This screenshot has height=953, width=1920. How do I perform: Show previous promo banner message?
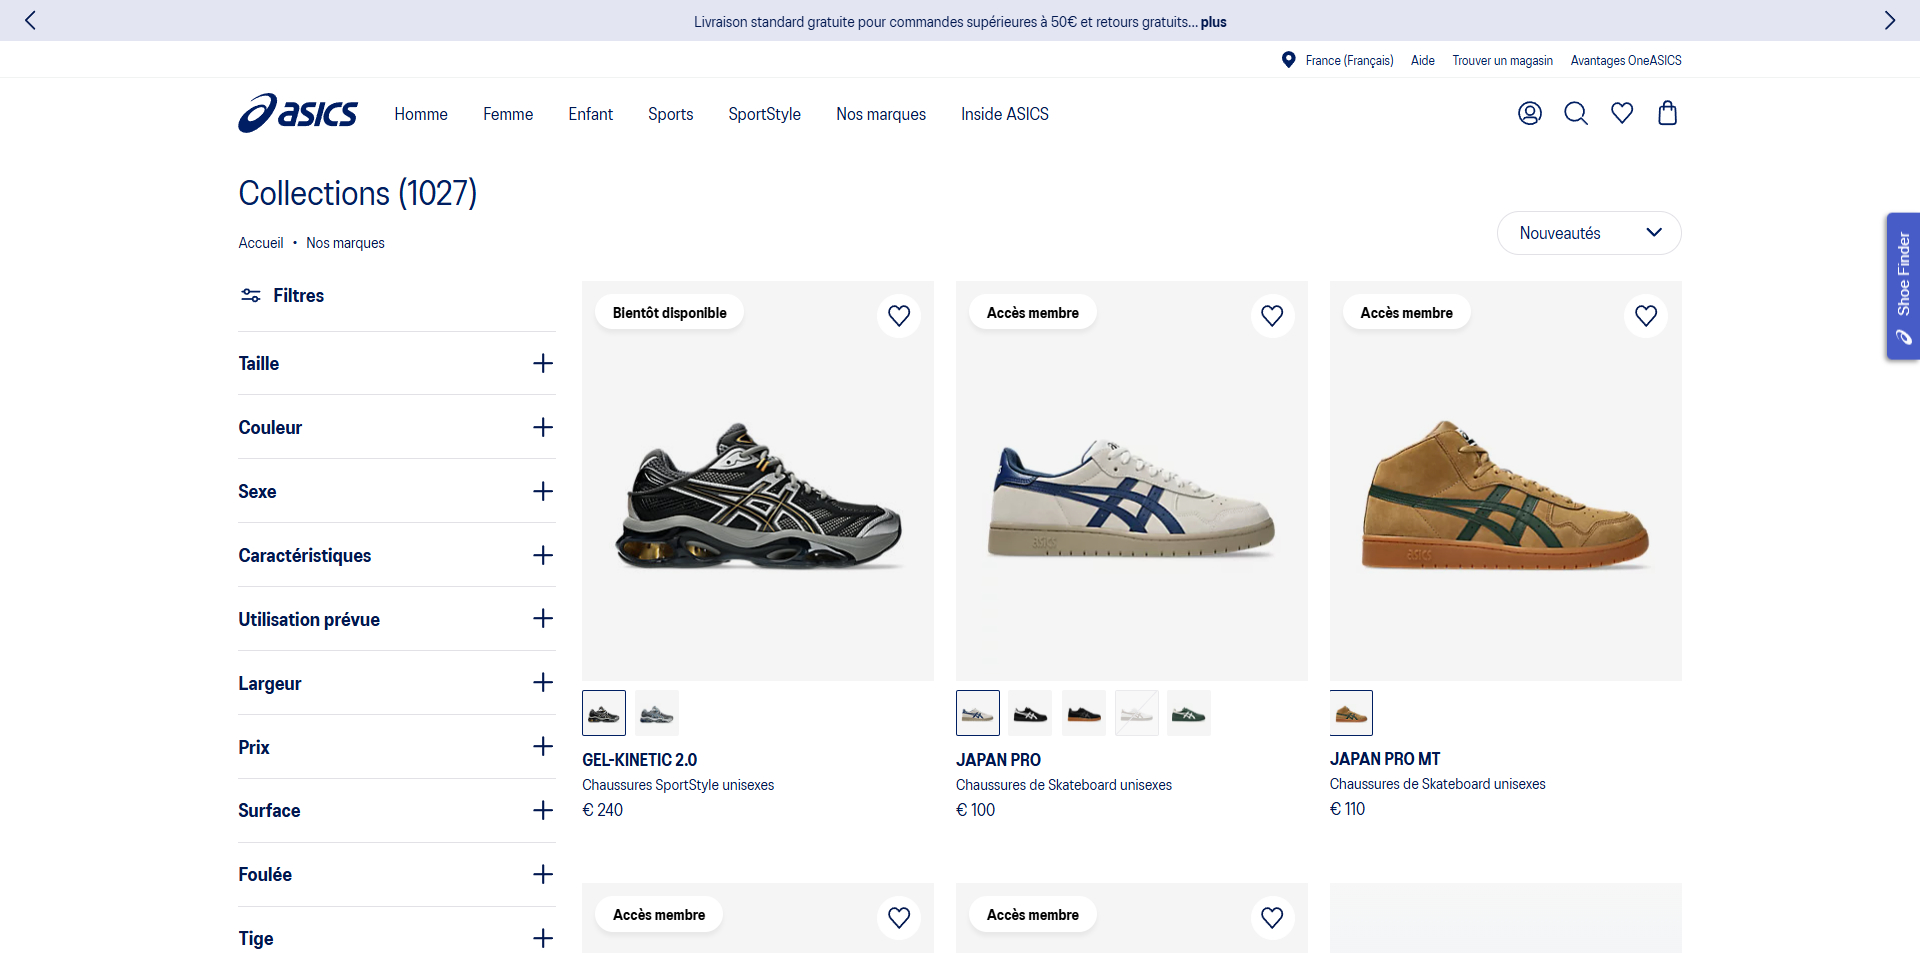[x=30, y=20]
